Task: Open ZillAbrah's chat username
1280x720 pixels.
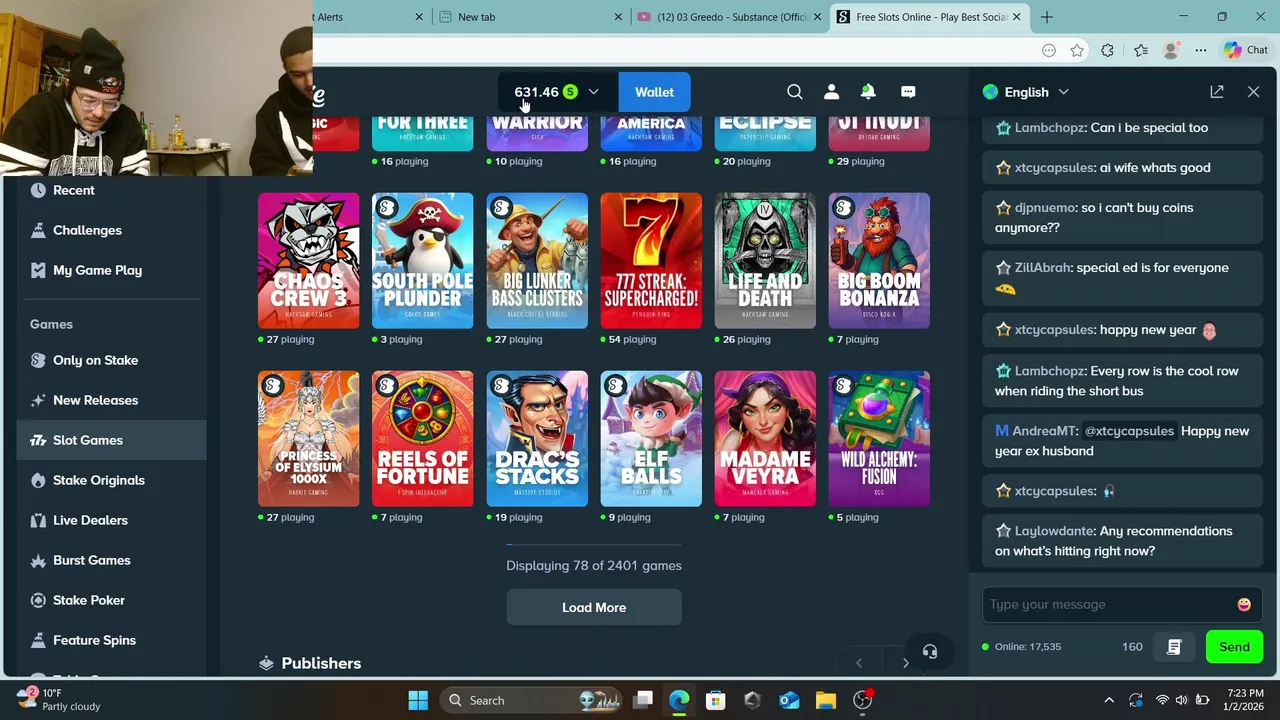Action: tap(1043, 268)
